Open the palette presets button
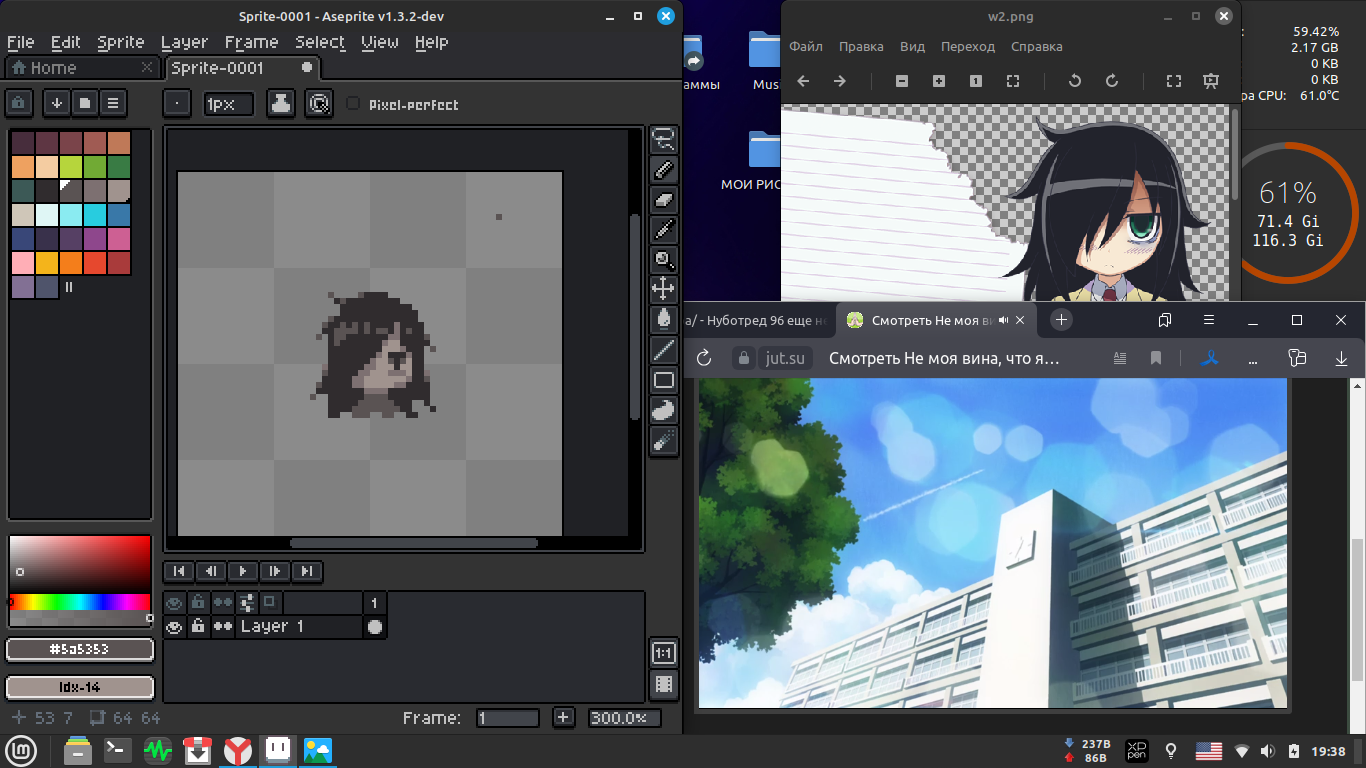Image resolution: width=1366 pixels, height=768 pixels. (x=85, y=103)
